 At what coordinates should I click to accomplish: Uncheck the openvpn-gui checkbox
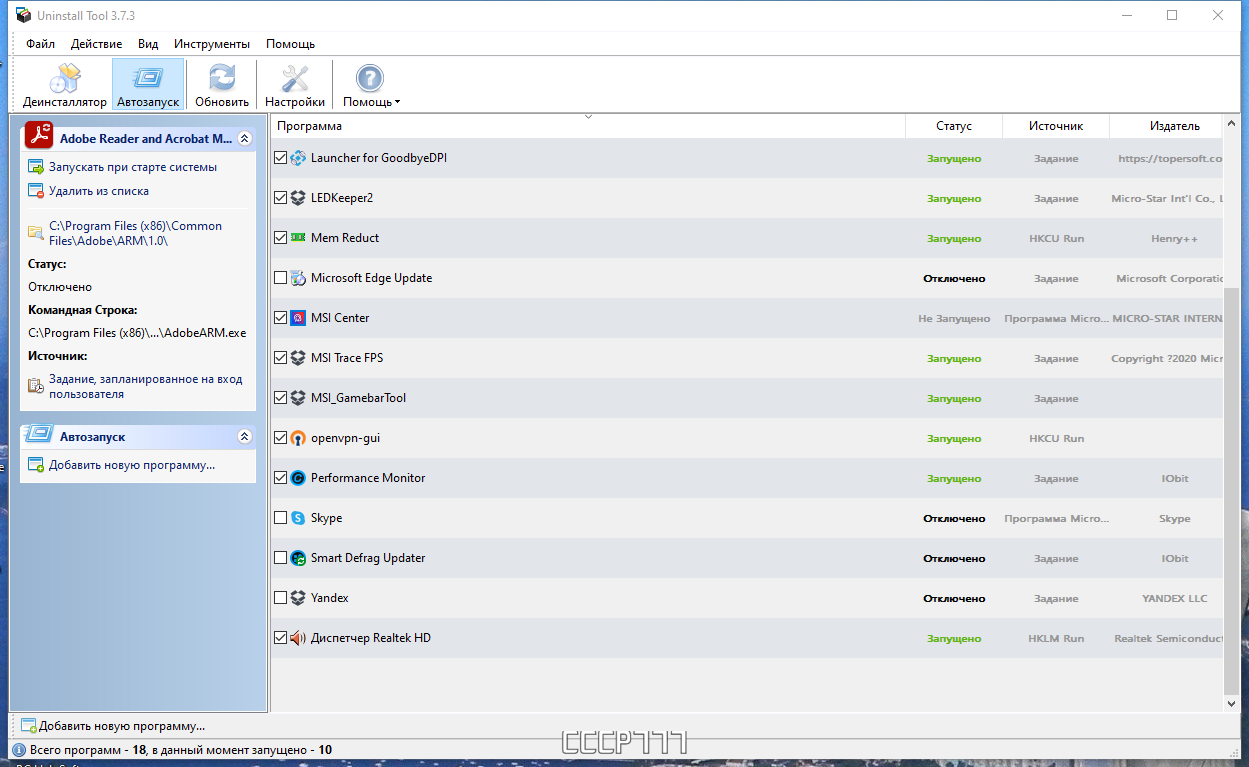(281, 438)
